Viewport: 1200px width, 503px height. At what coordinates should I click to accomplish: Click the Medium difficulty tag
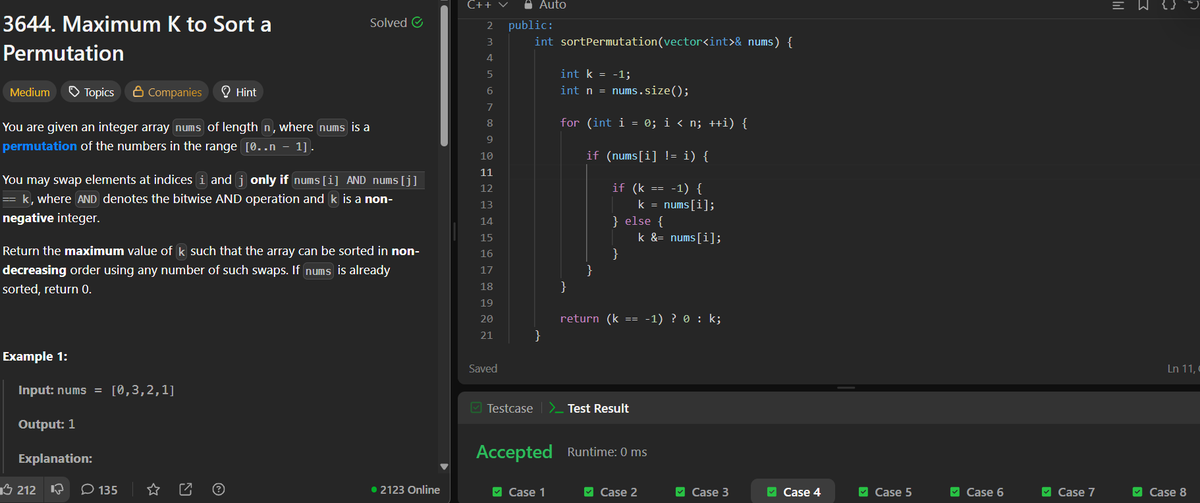pos(30,92)
